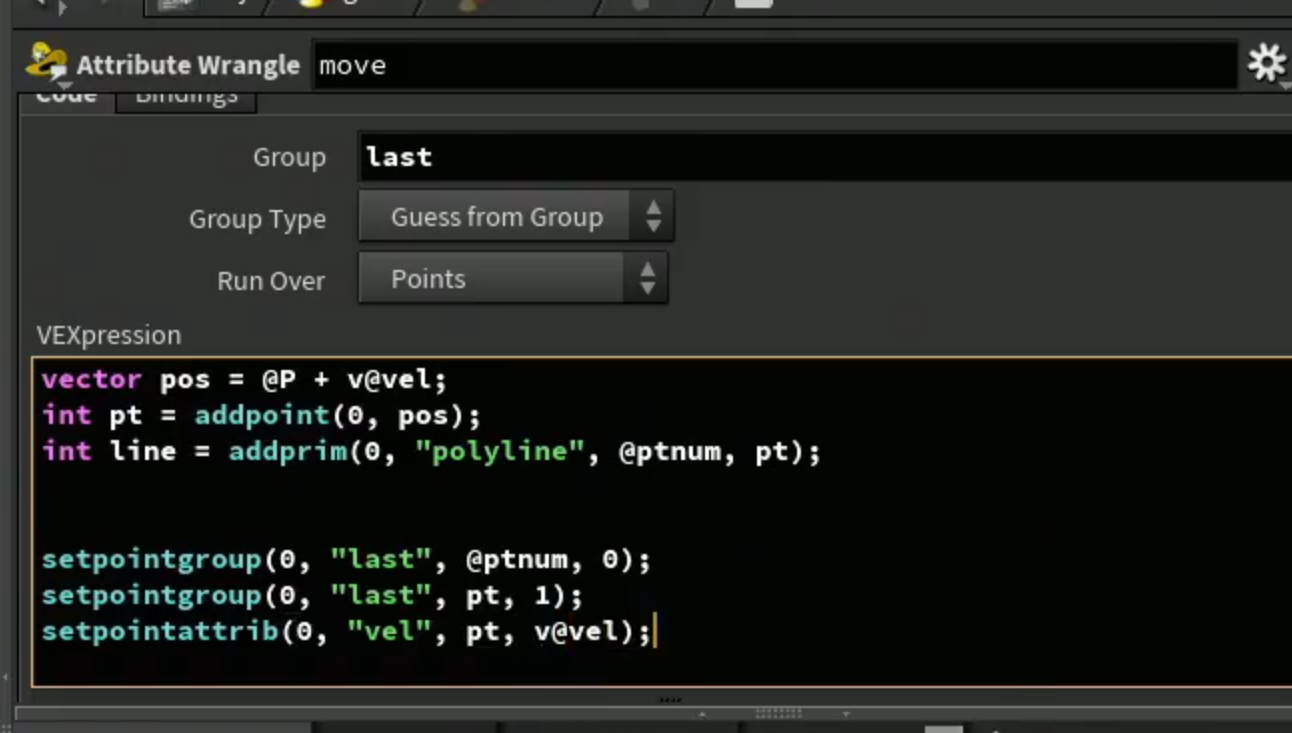Click inside the VEXpression code editor
The image size is (1292, 733).
tap(662, 522)
